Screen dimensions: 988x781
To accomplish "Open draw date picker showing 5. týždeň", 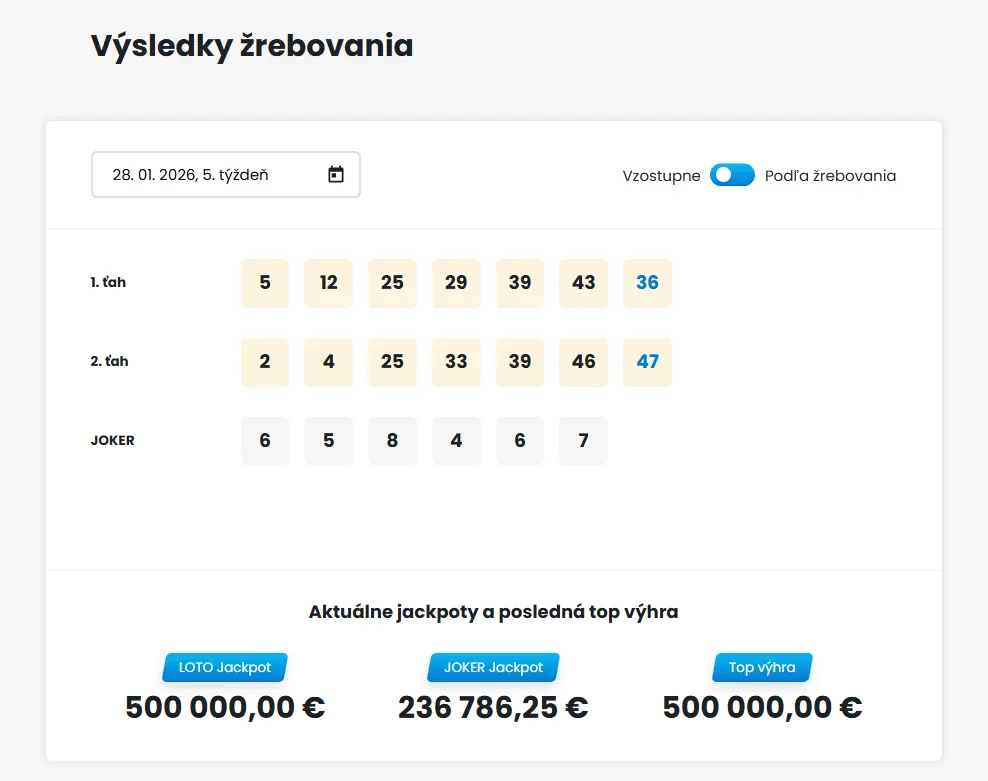I will [225, 174].
